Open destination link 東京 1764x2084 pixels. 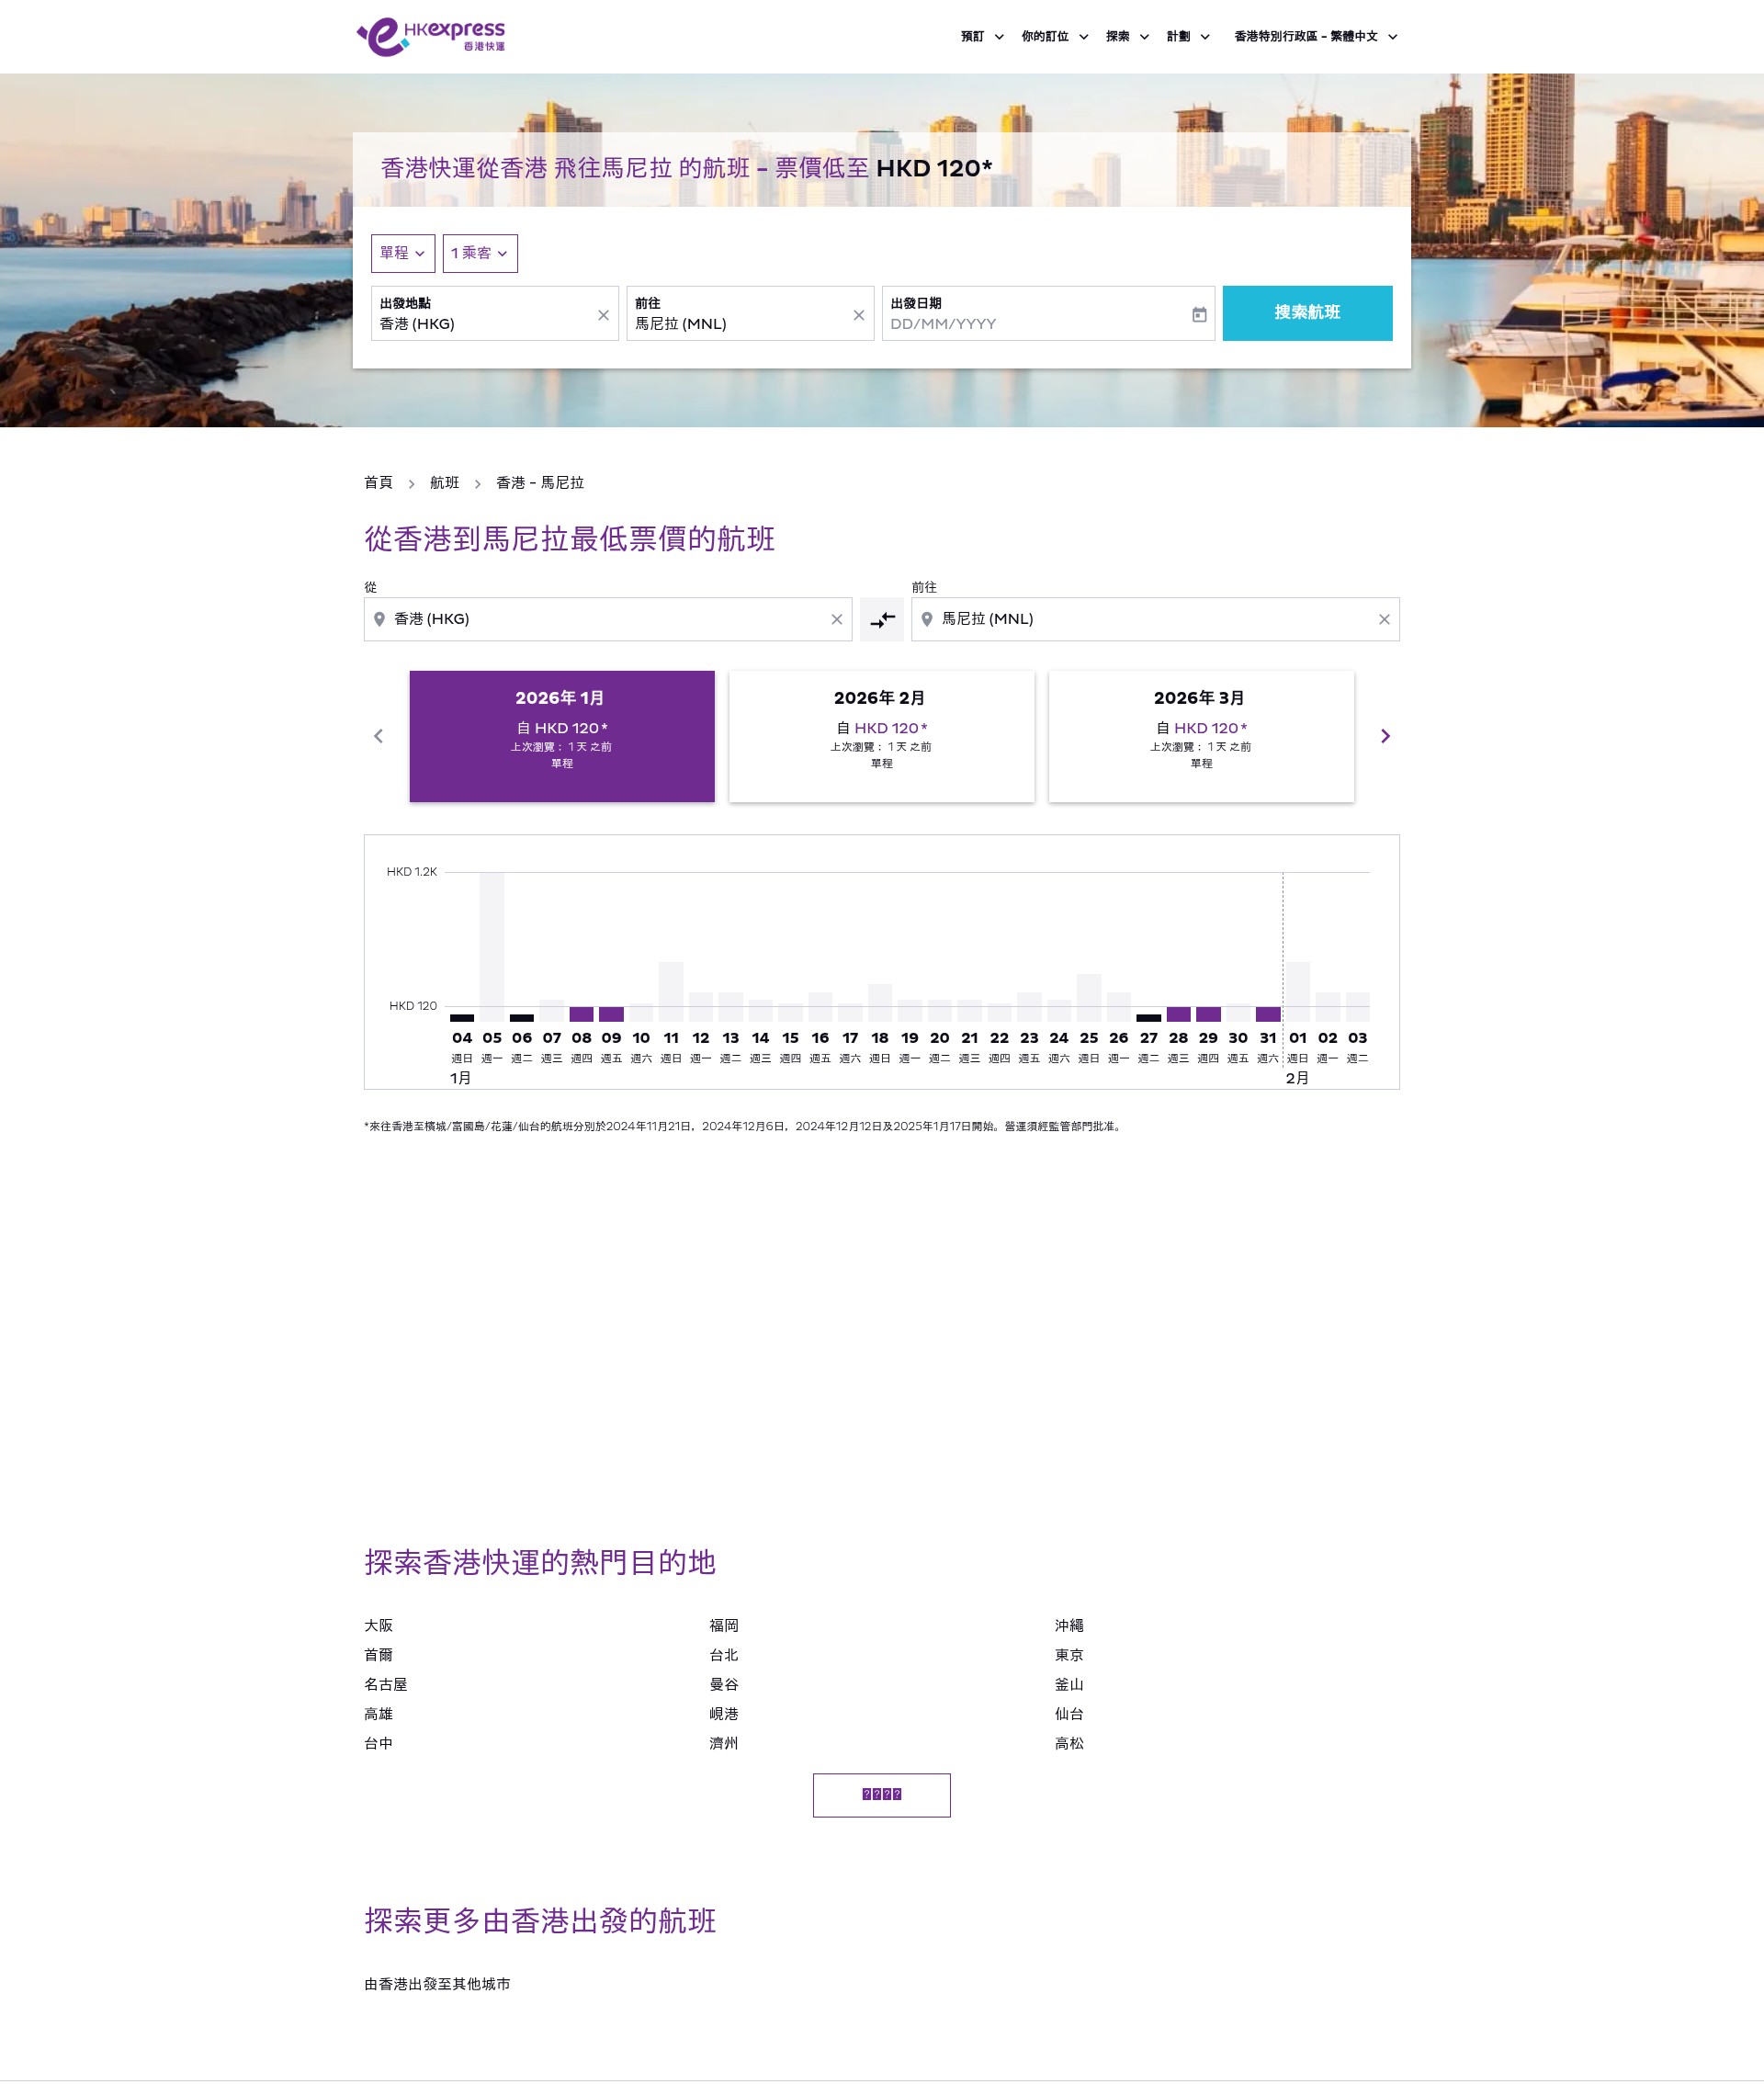(1069, 1655)
